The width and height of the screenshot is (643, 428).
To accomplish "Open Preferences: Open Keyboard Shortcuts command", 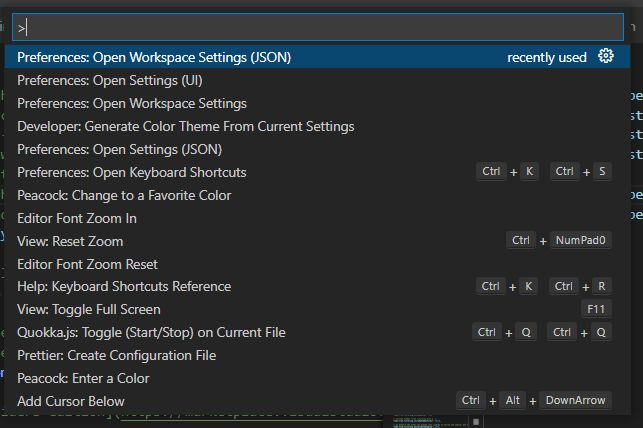I will pyautogui.click(x=317, y=172).
